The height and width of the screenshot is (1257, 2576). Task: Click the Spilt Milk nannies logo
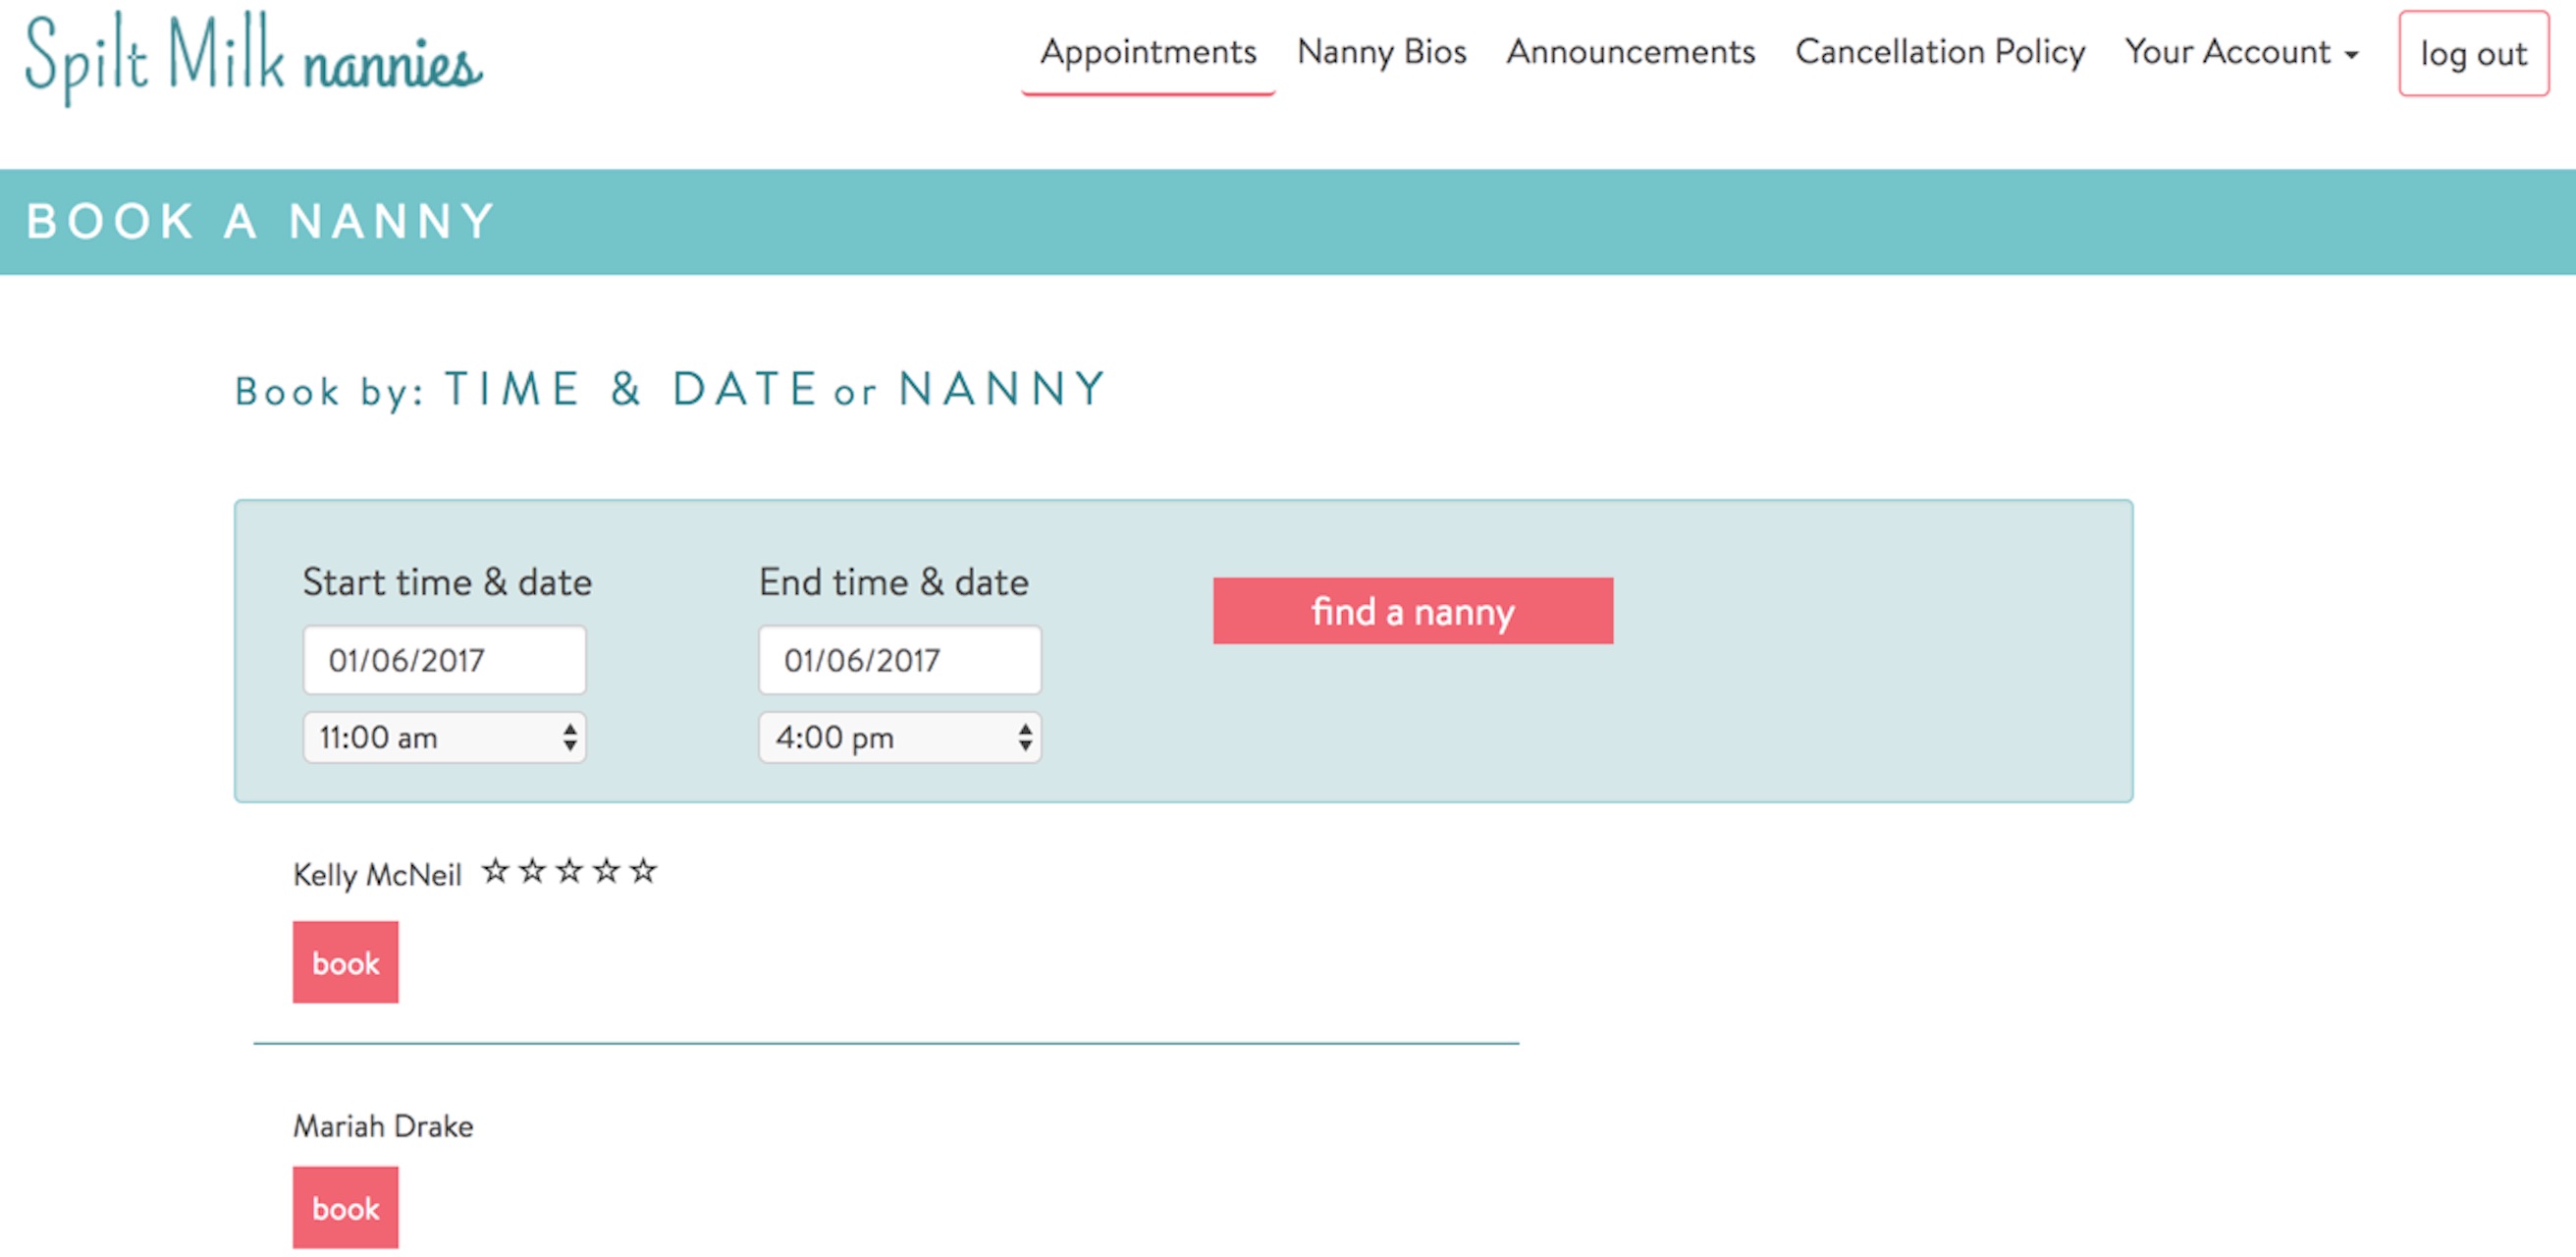coord(253,58)
